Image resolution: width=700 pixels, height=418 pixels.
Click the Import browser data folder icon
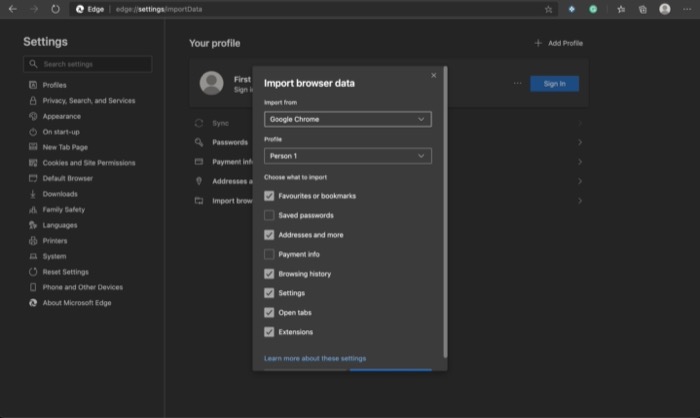199,201
